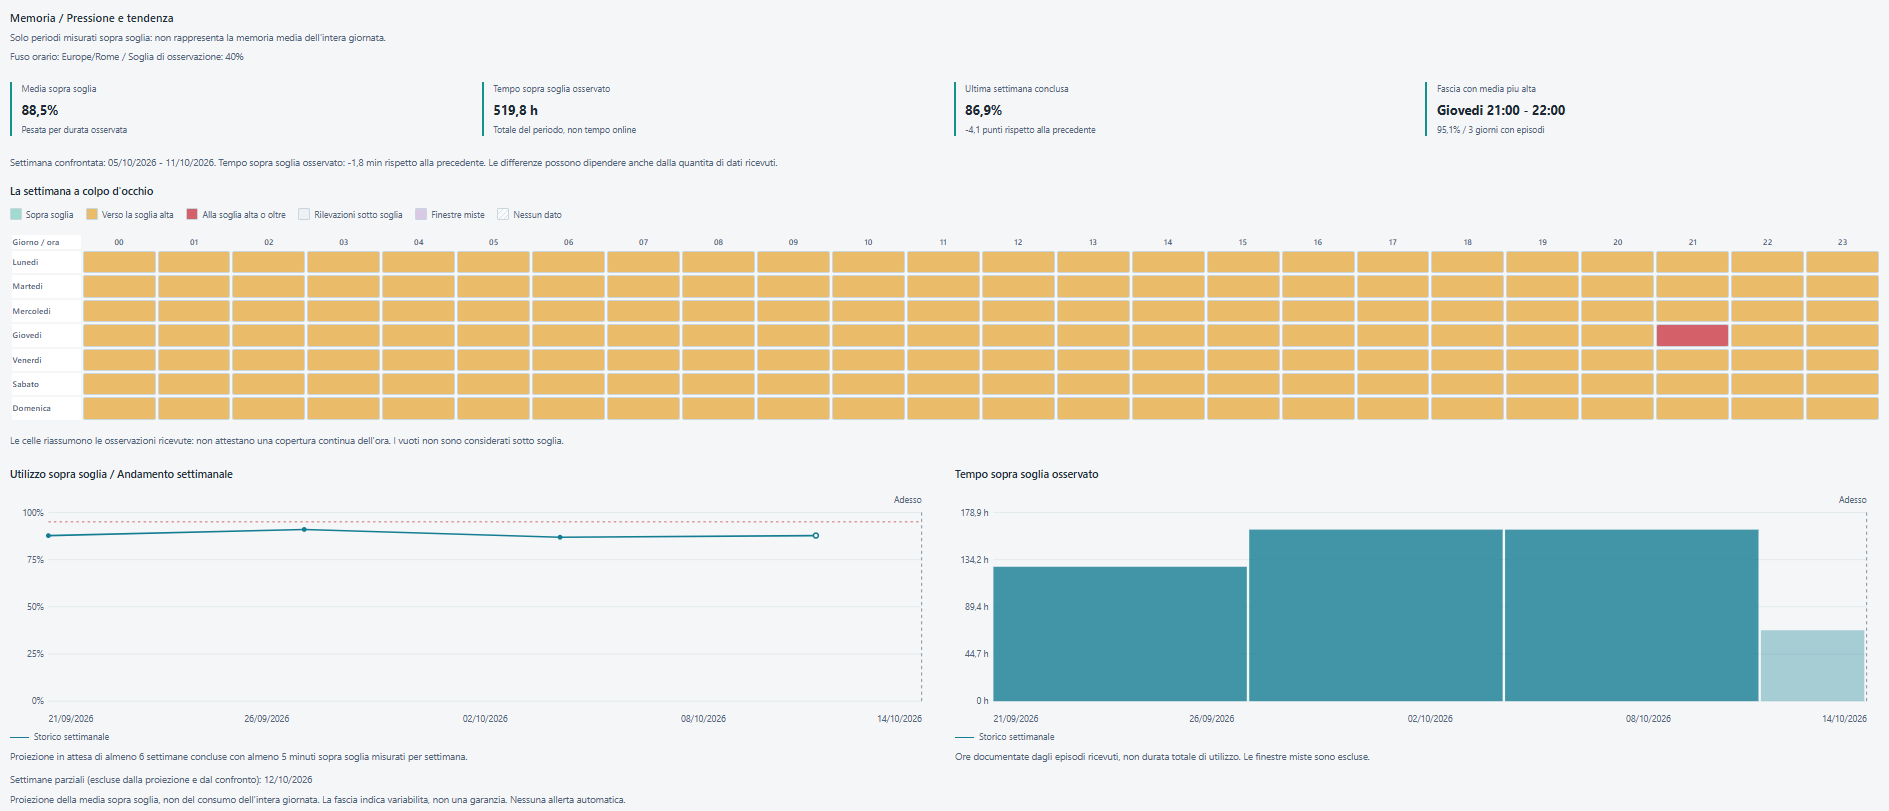Click the Martedì row label
1889x811 pixels.
[x=27, y=286]
